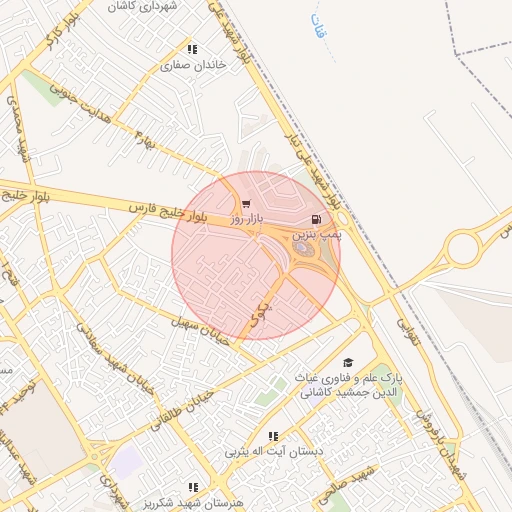Screen dimensions: 512x512
Task: Select the بازار روز place label
Action: pos(247,219)
